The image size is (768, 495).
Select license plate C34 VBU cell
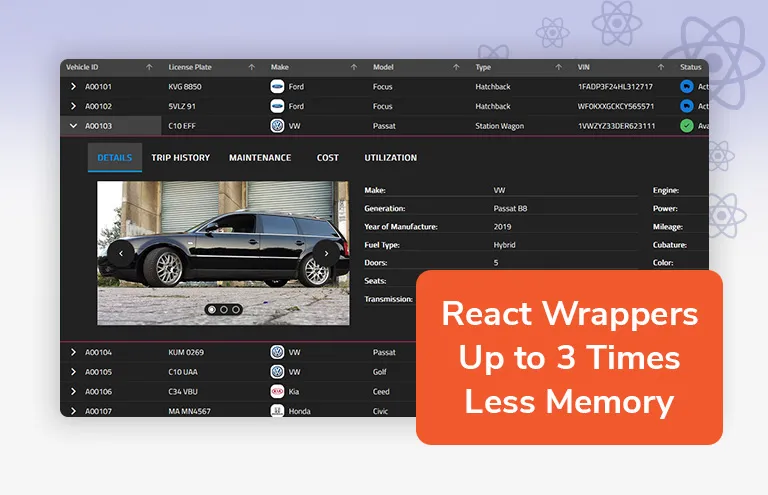[x=183, y=391]
